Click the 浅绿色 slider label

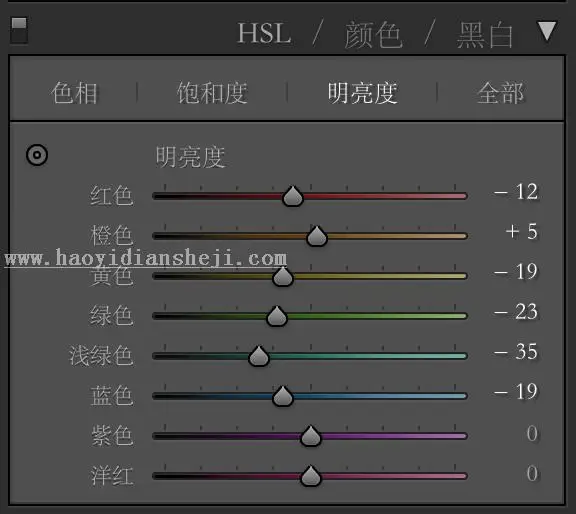(x=101, y=356)
